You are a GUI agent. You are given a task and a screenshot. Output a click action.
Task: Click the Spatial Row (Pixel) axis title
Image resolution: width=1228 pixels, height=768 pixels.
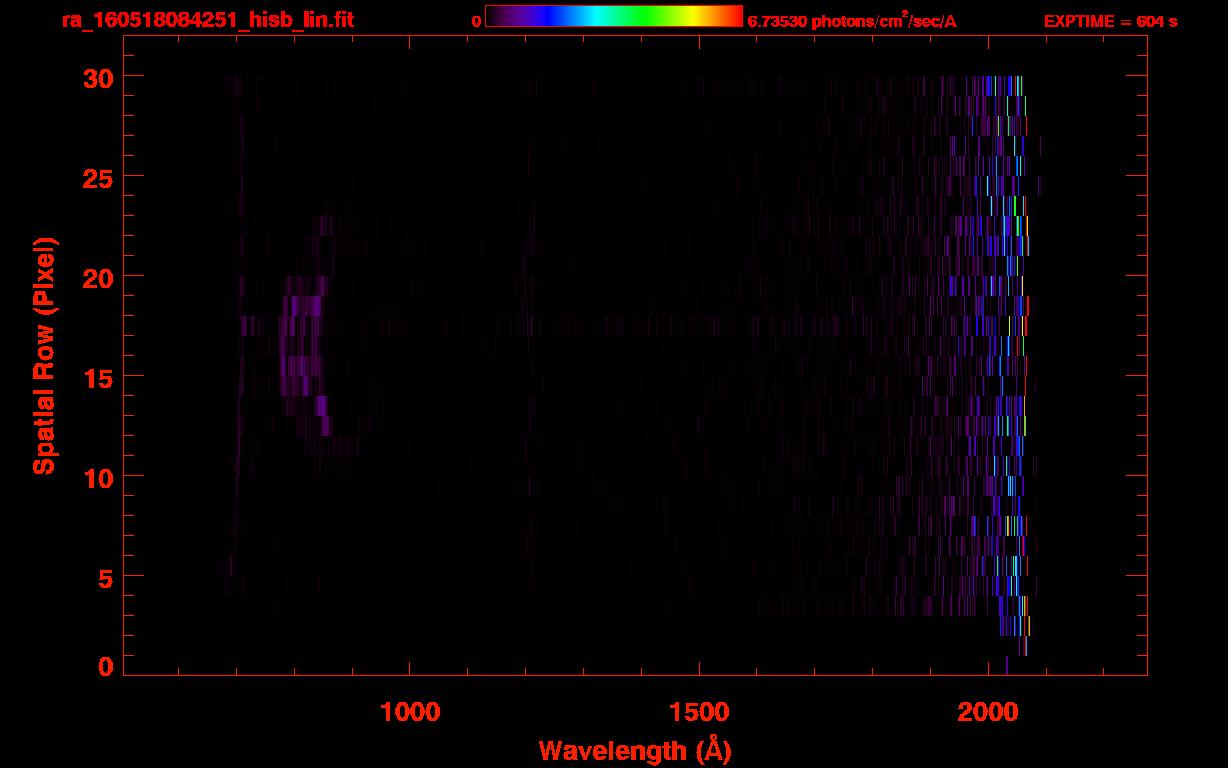[44, 355]
